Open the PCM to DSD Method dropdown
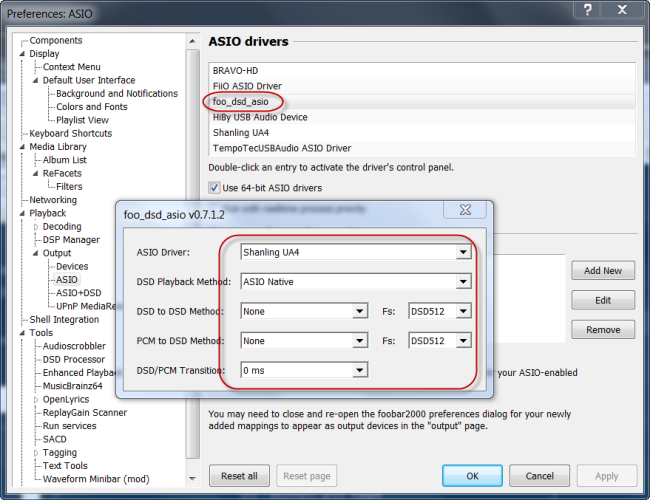 [360, 341]
